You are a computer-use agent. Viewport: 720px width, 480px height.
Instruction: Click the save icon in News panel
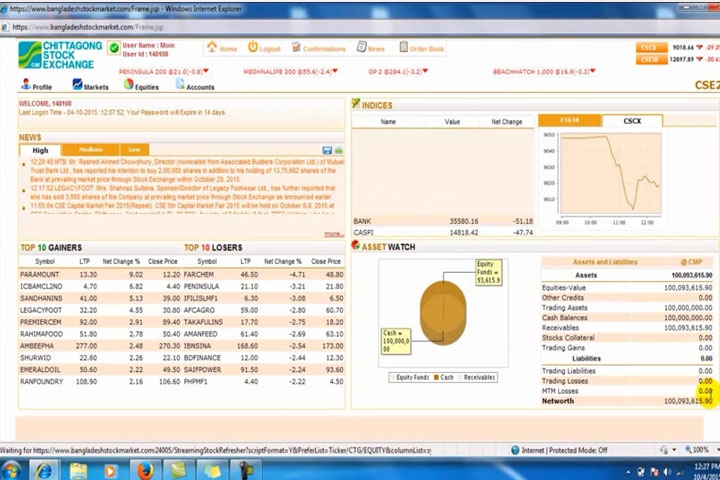(326, 150)
